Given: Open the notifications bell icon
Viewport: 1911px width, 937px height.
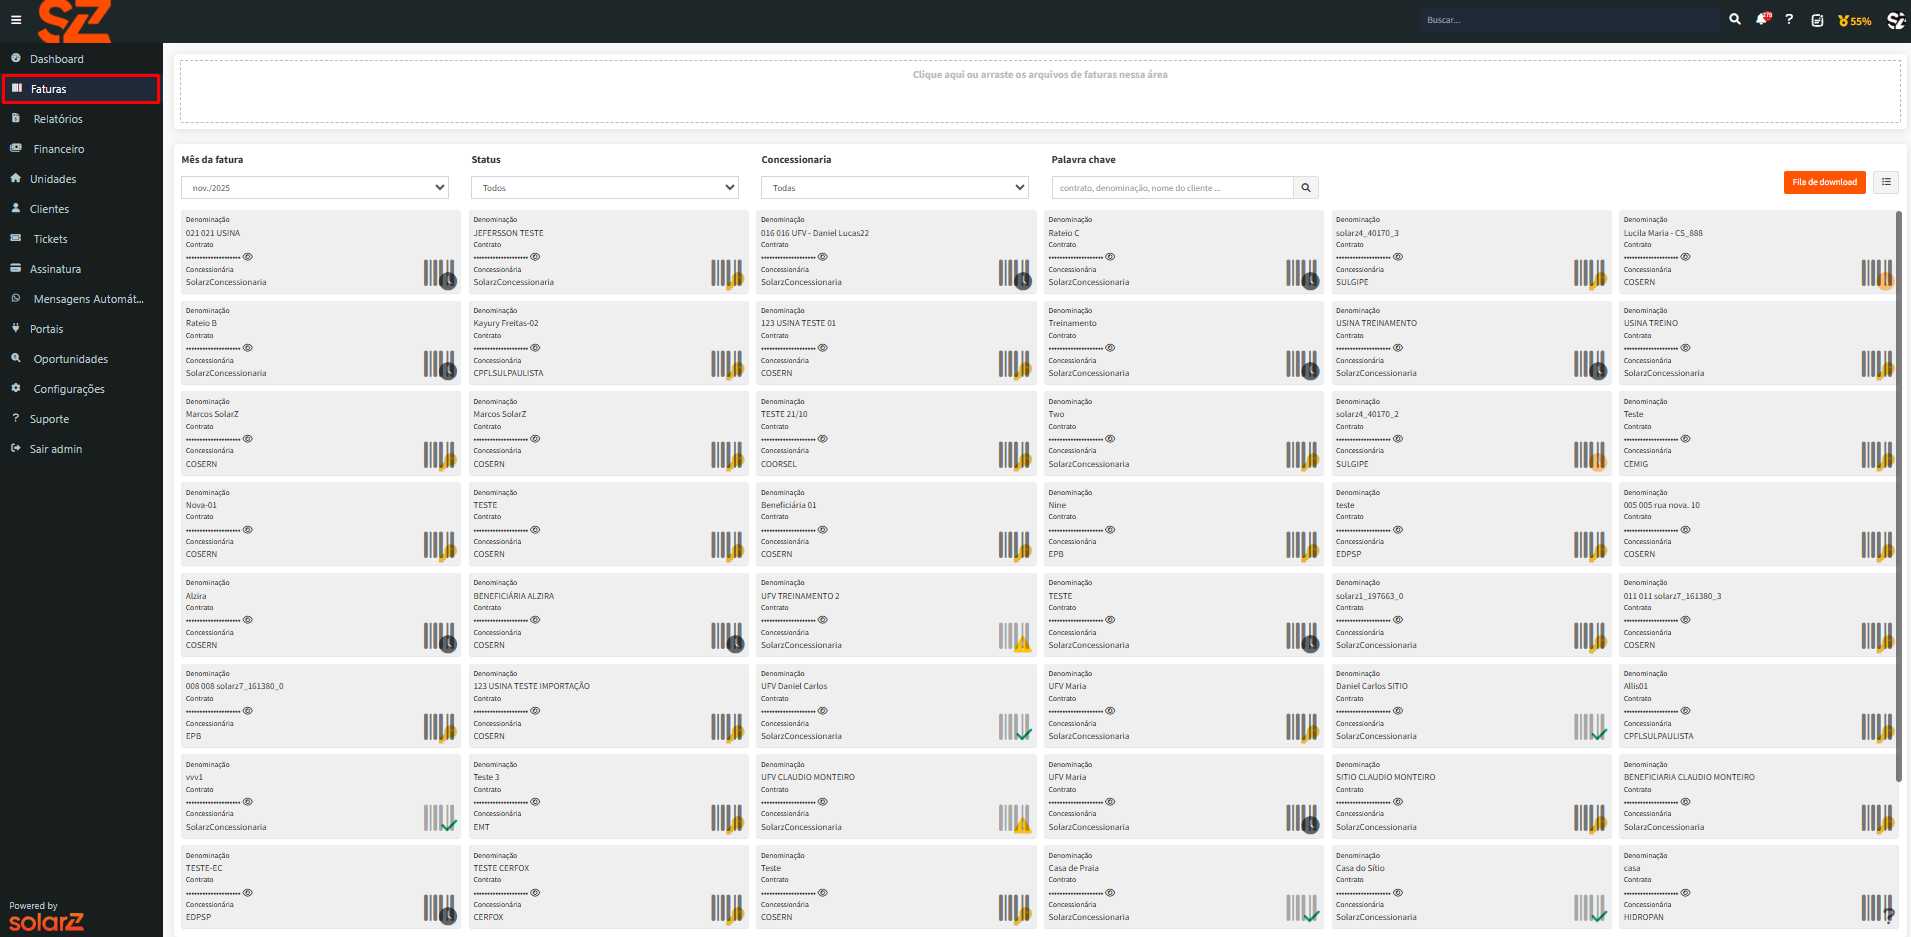Looking at the screenshot, I should (1762, 20).
